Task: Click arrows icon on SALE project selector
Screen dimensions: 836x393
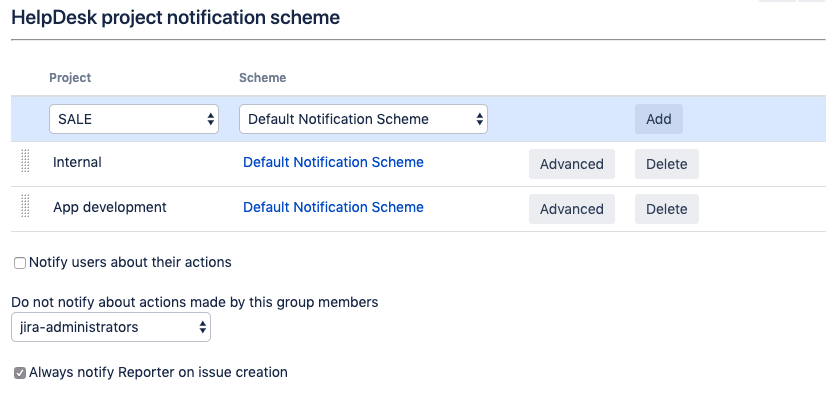Action: click(211, 119)
